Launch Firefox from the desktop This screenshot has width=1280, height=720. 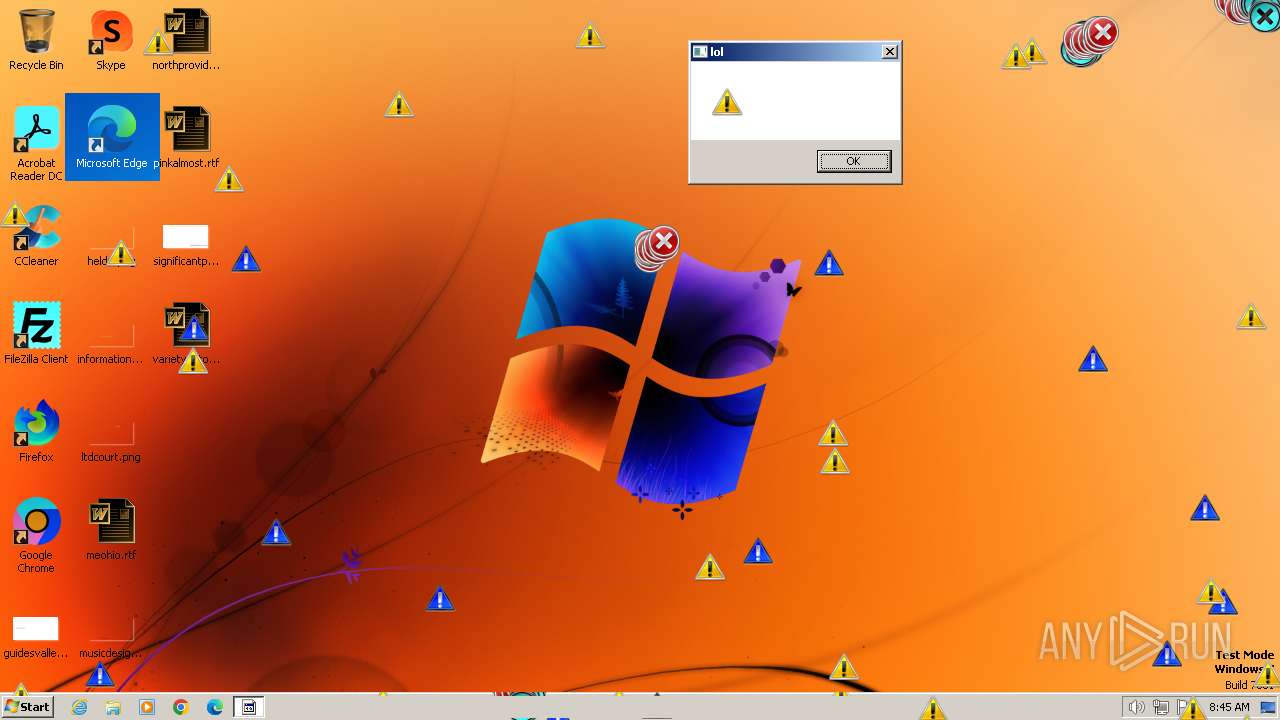pos(36,431)
